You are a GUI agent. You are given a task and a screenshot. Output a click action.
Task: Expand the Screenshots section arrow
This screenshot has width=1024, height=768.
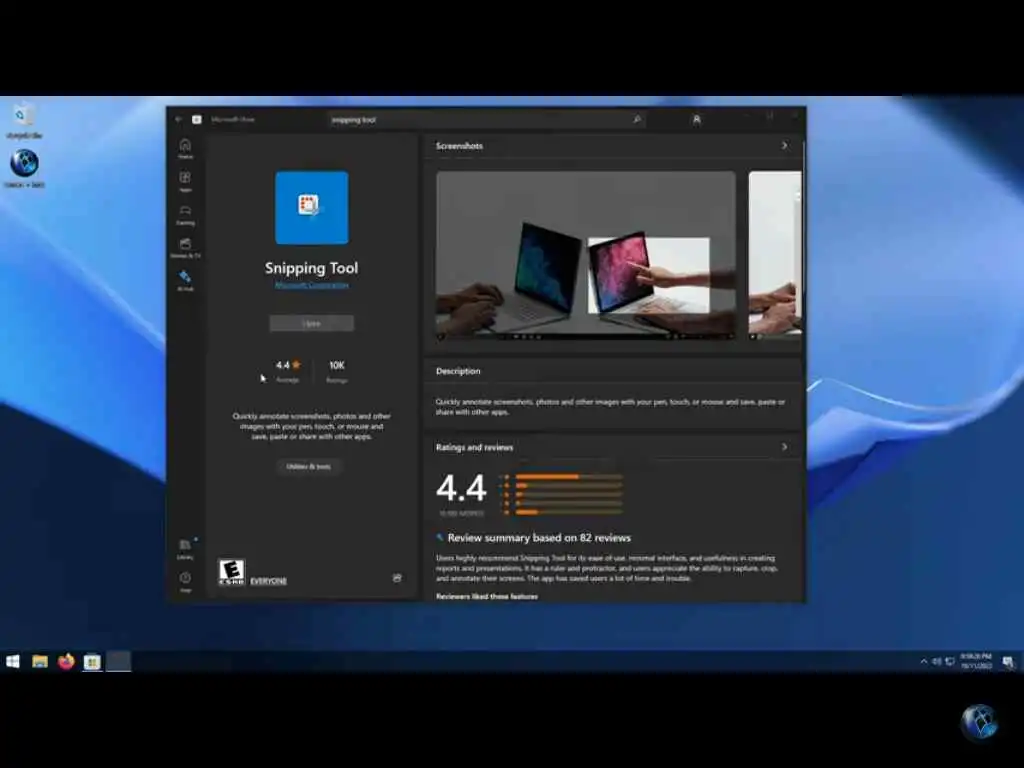pos(784,146)
